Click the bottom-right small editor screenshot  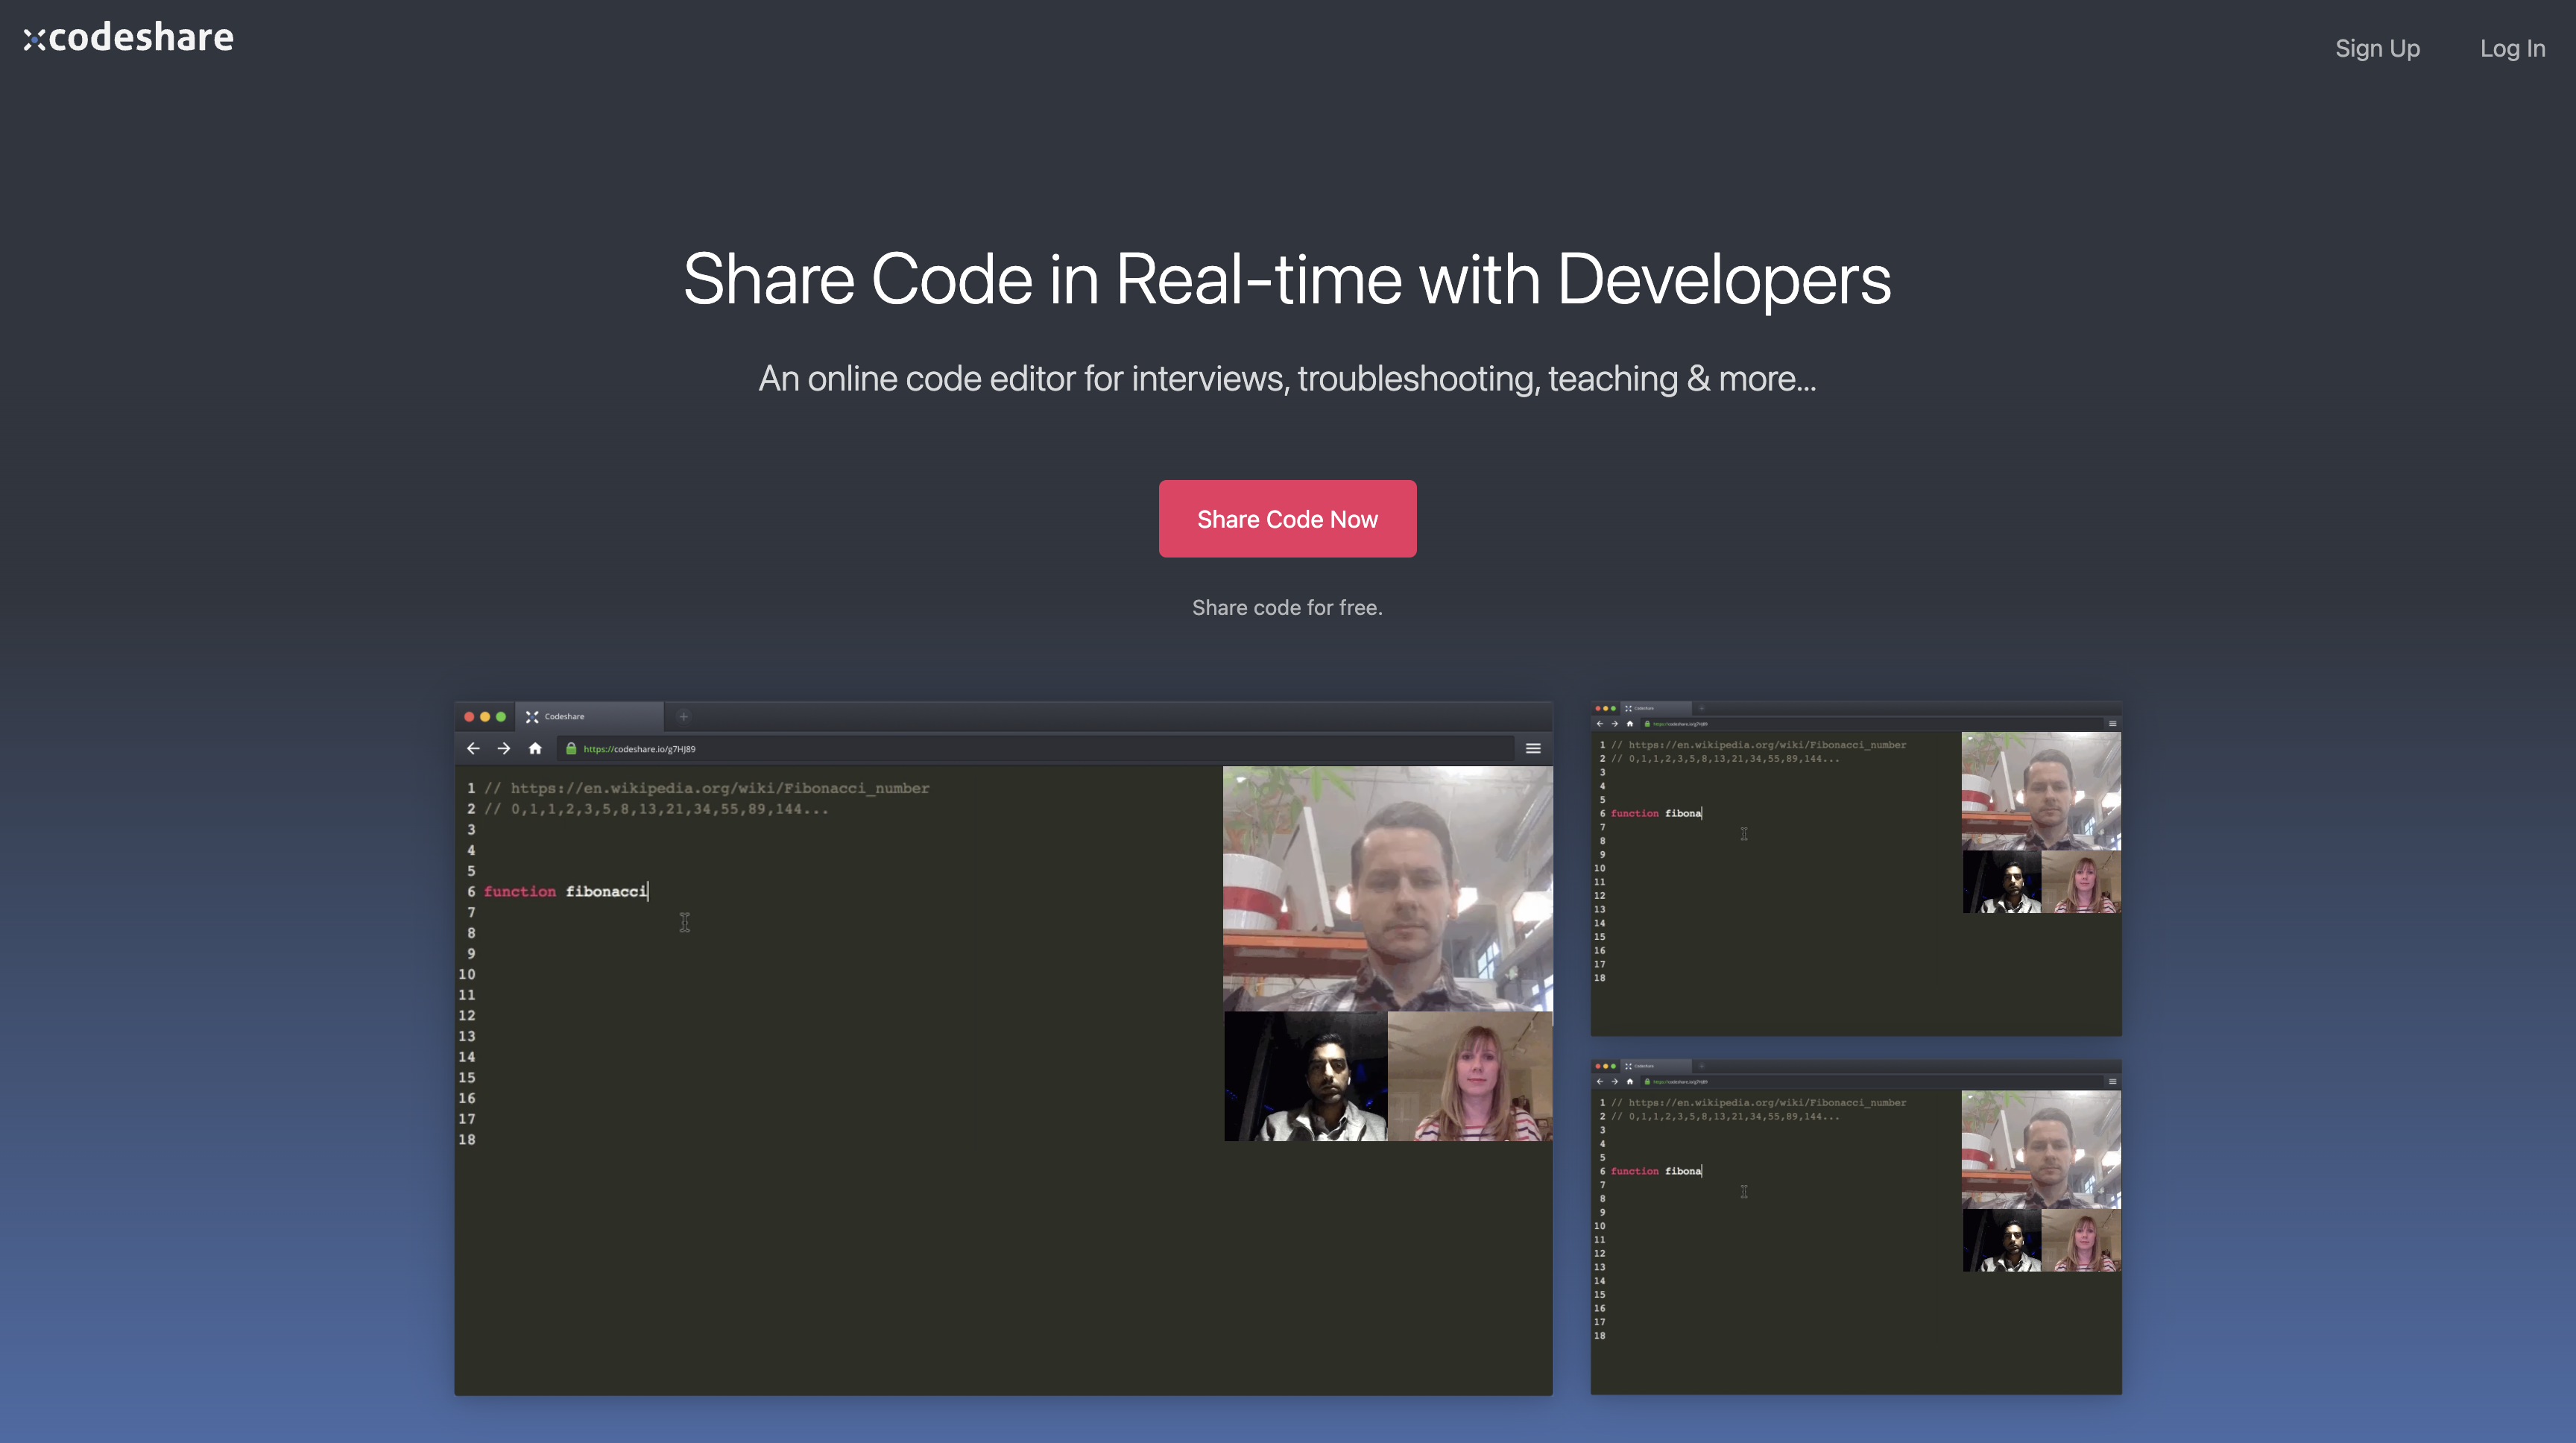[x=1855, y=1226]
